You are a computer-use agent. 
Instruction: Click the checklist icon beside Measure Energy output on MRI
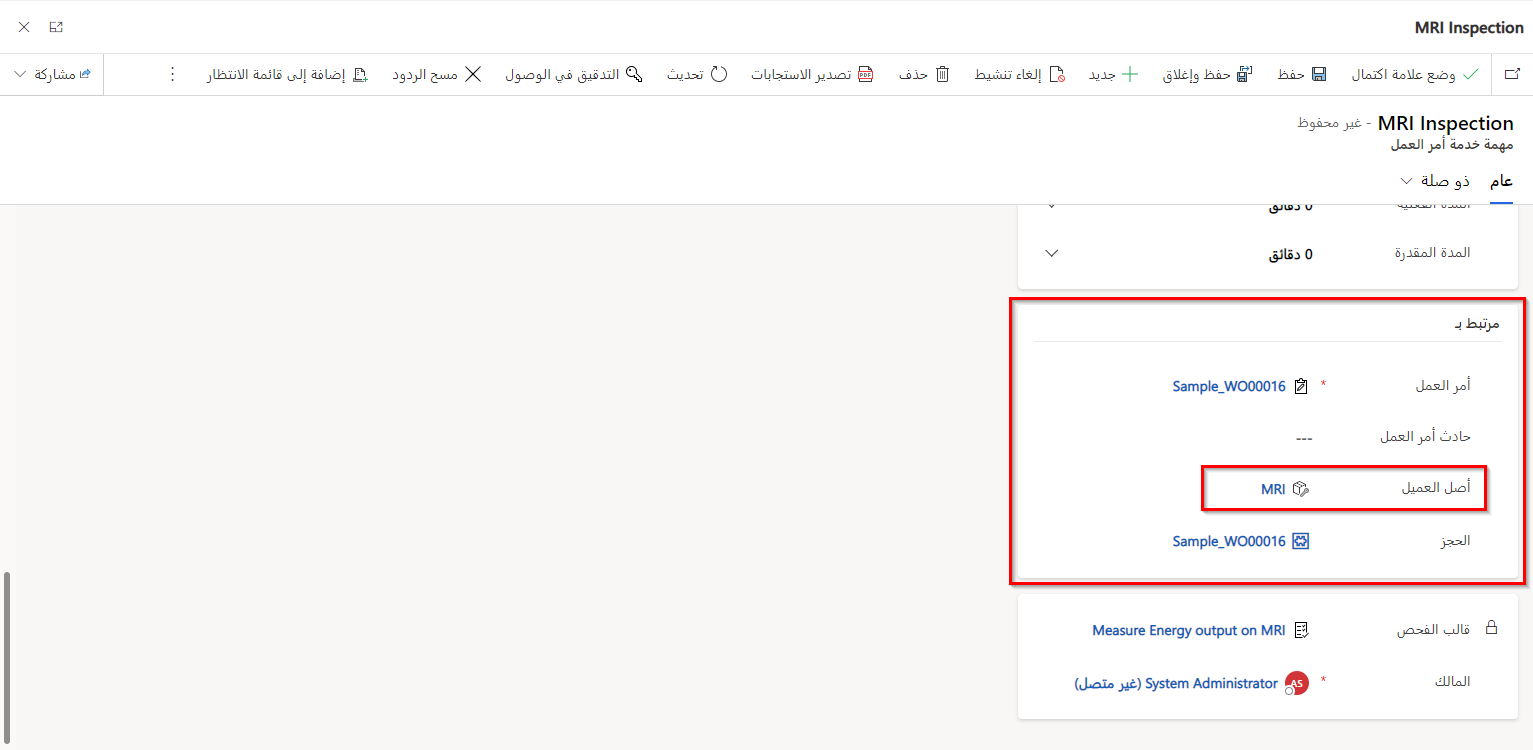pos(1301,630)
